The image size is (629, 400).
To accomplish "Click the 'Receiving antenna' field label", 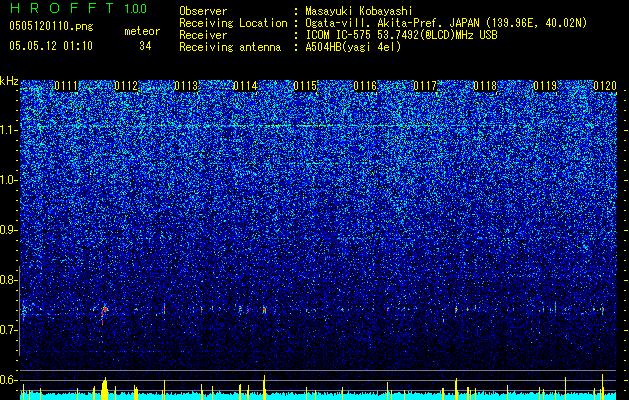I will pyautogui.click(x=230, y=47).
